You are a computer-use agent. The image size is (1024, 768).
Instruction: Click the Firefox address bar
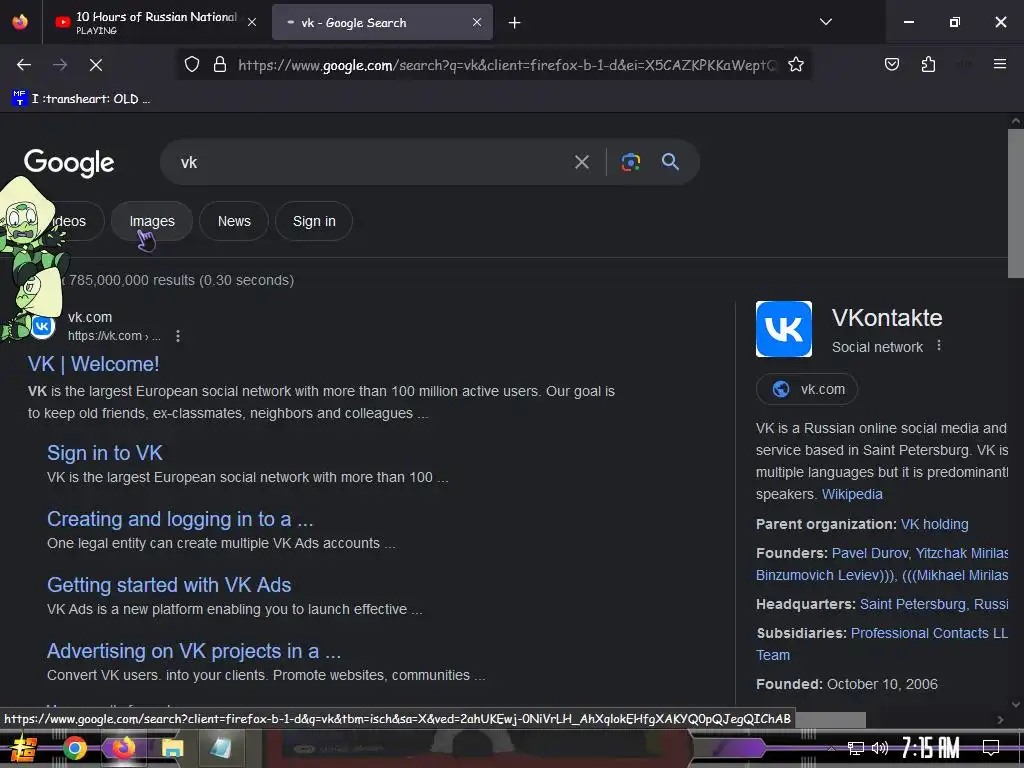click(507, 65)
